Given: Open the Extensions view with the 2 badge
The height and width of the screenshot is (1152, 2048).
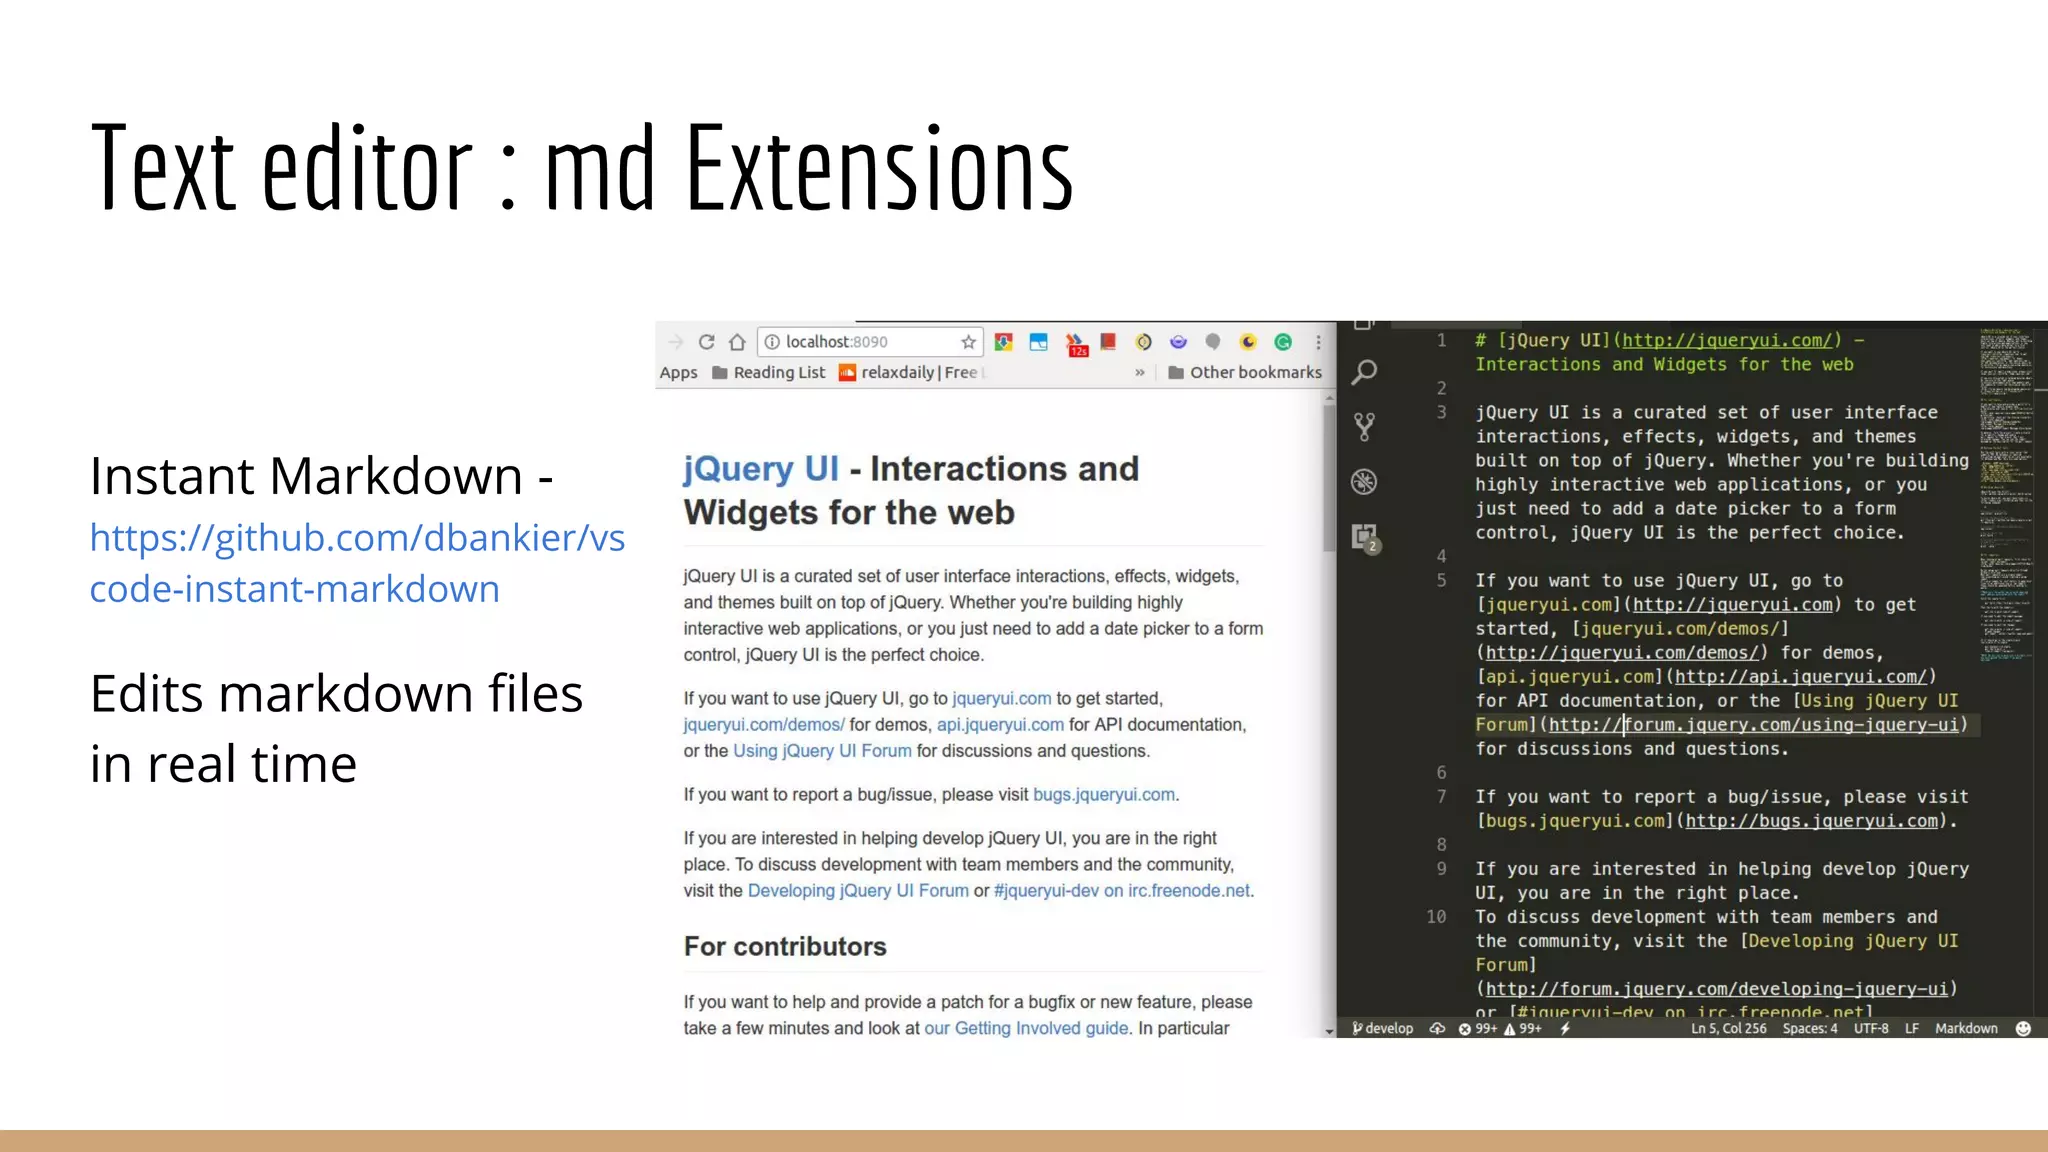Looking at the screenshot, I should pyautogui.click(x=1366, y=538).
